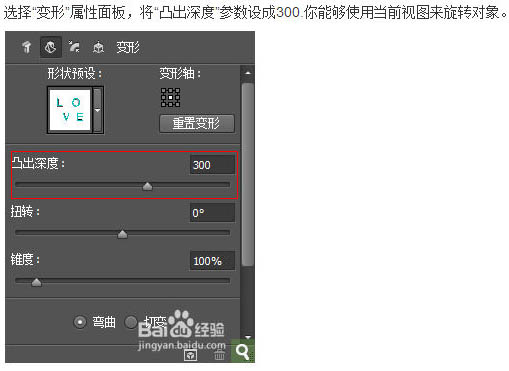Click the 锥度 slider handle

pos(36,282)
